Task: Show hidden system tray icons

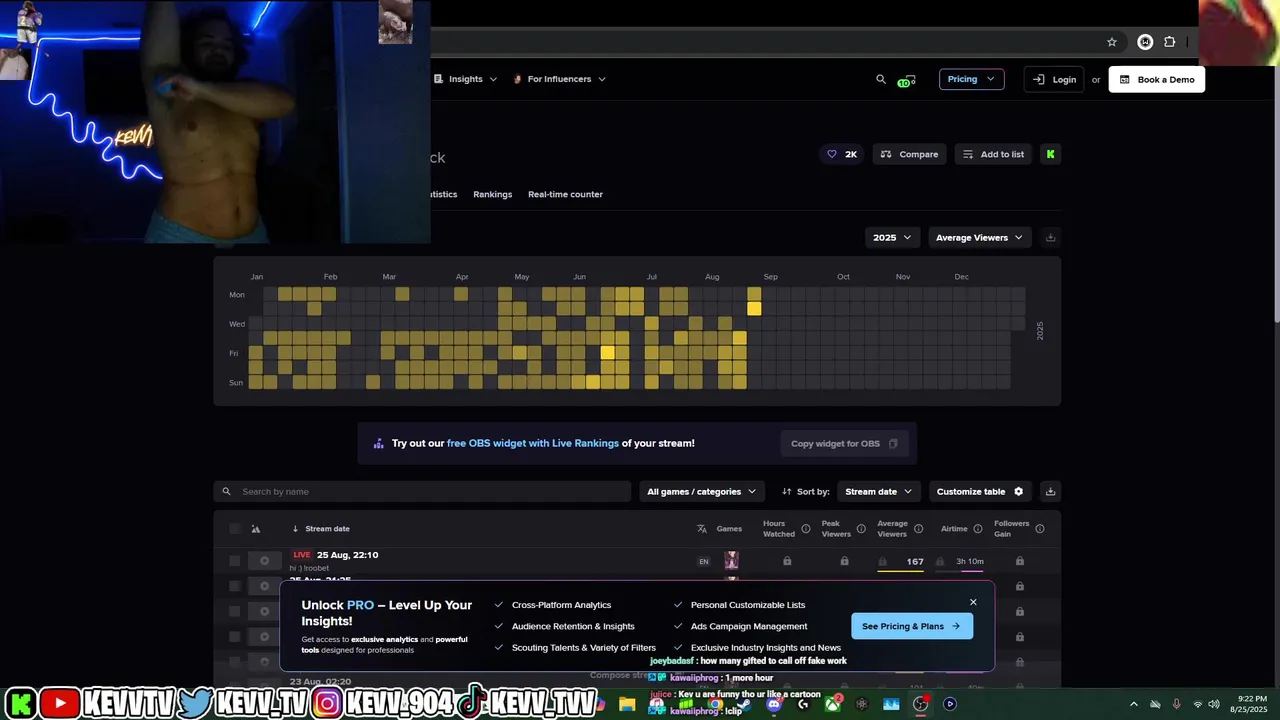Action: (x=1133, y=704)
